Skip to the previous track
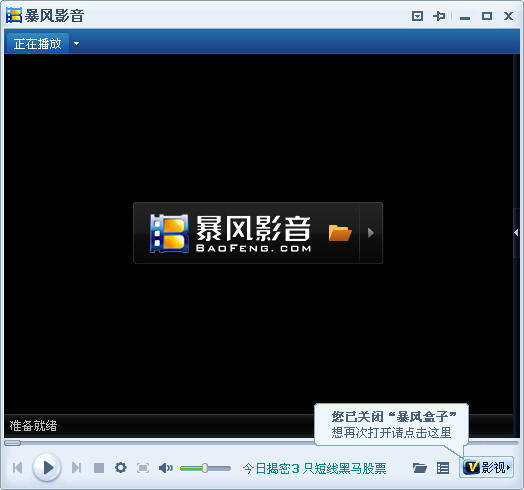 coord(17,468)
